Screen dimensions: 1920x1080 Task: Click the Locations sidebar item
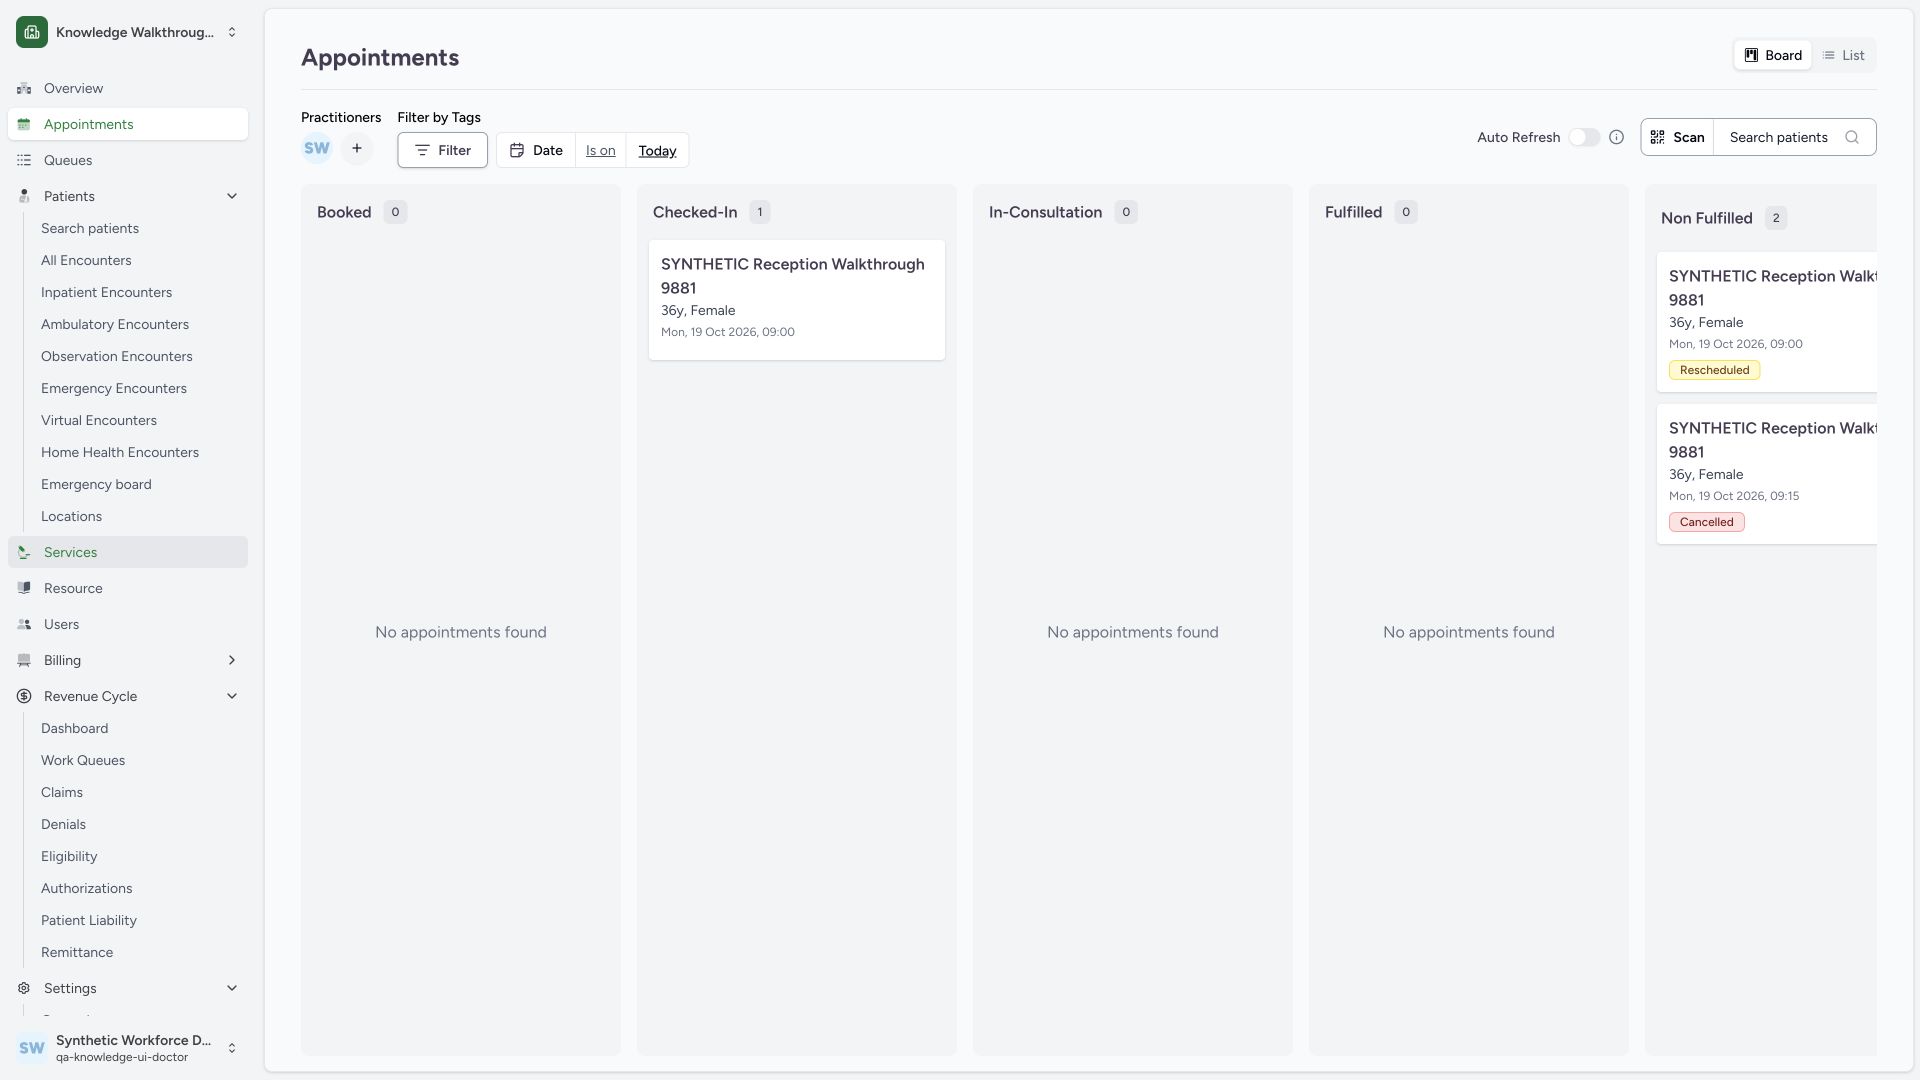(71, 516)
